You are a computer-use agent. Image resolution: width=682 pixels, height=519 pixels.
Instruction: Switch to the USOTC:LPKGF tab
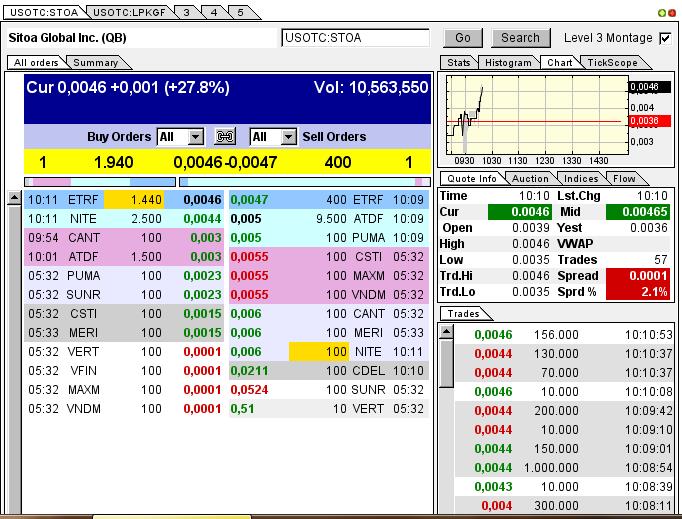point(127,12)
